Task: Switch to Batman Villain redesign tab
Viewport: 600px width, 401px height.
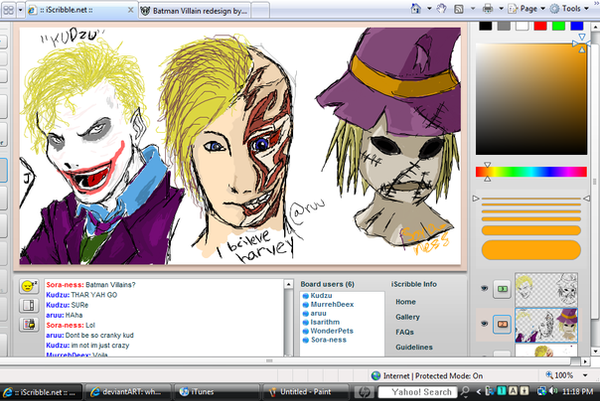Action: (194, 11)
